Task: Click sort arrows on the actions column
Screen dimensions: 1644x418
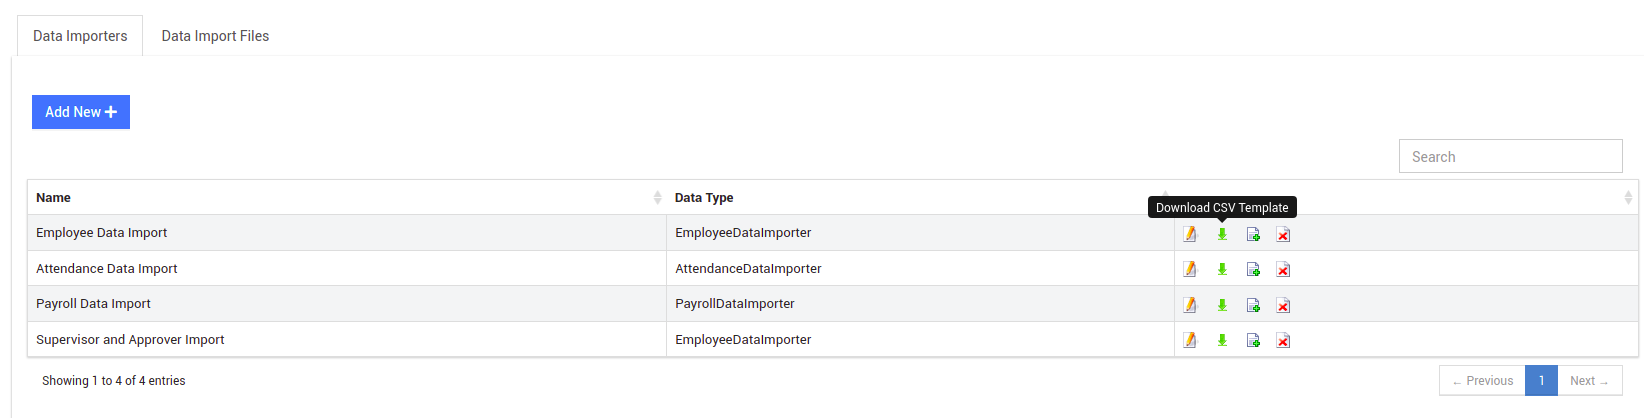Action: (x=1628, y=197)
